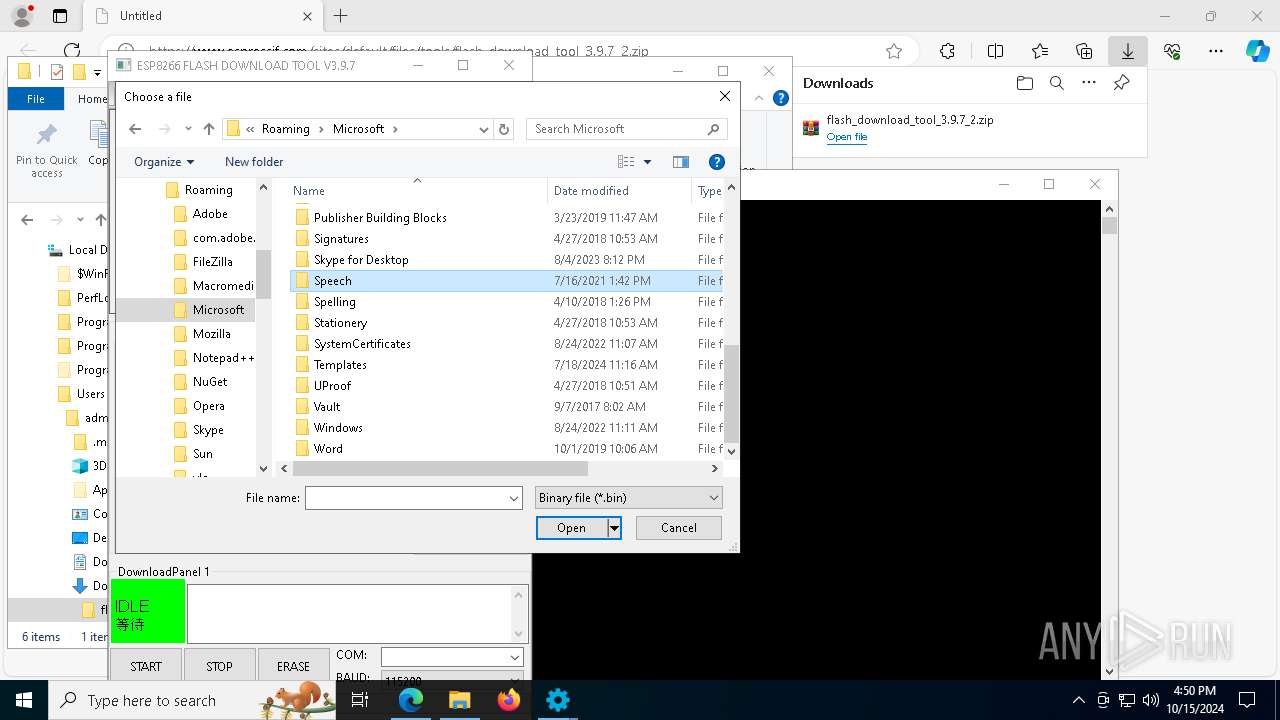Open the Organize menu
The height and width of the screenshot is (720, 1280).
click(x=164, y=162)
